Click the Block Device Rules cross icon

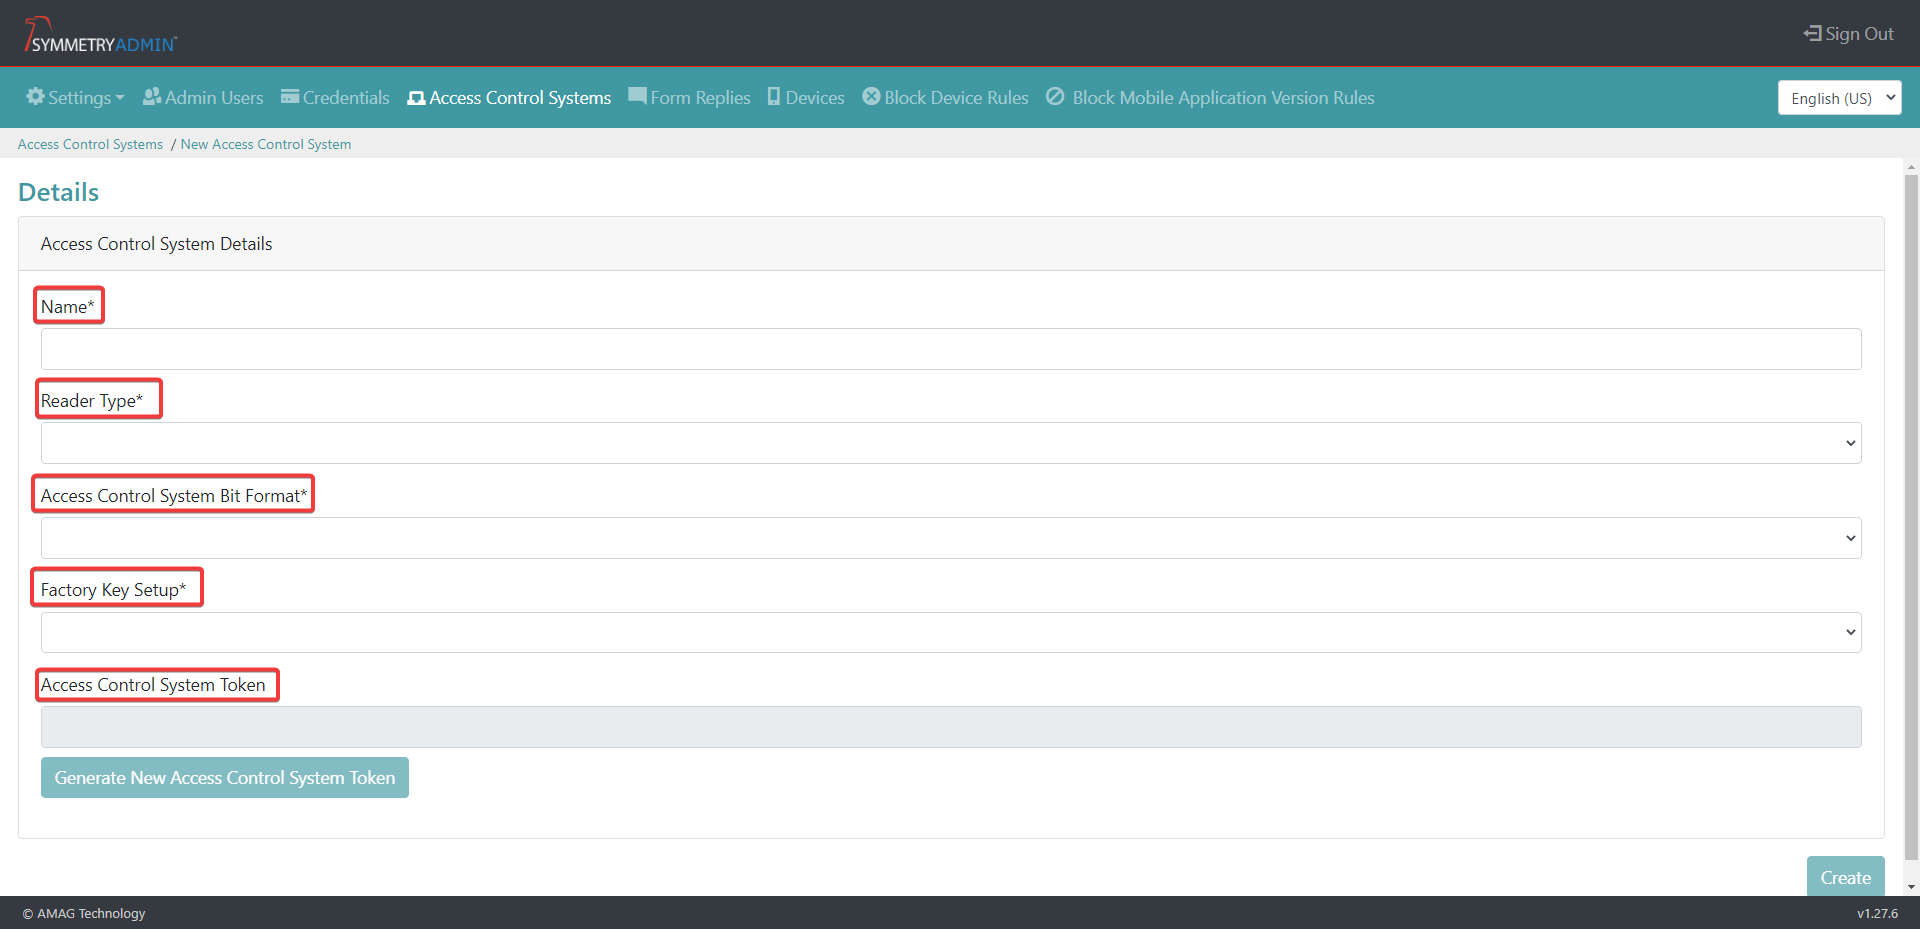[871, 97]
